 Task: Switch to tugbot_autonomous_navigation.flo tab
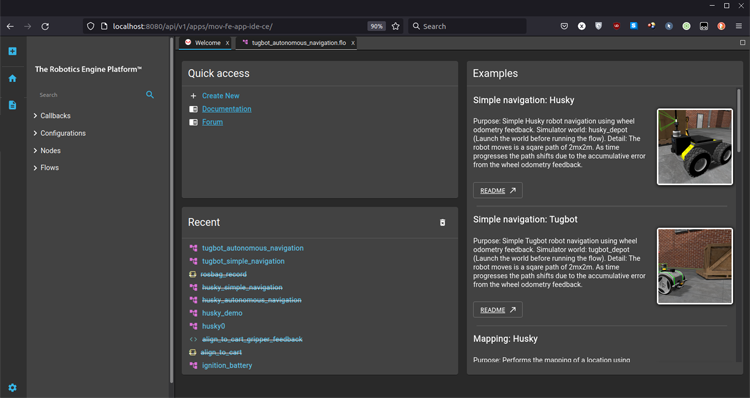pos(296,43)
